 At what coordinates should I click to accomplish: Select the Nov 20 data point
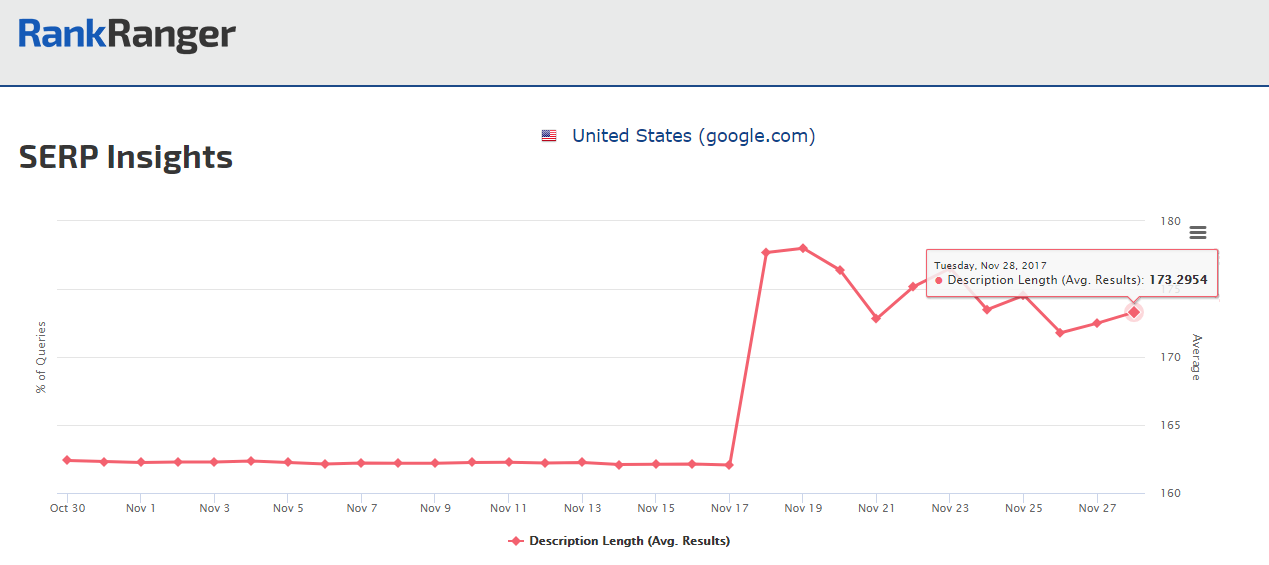click(840, 270)
